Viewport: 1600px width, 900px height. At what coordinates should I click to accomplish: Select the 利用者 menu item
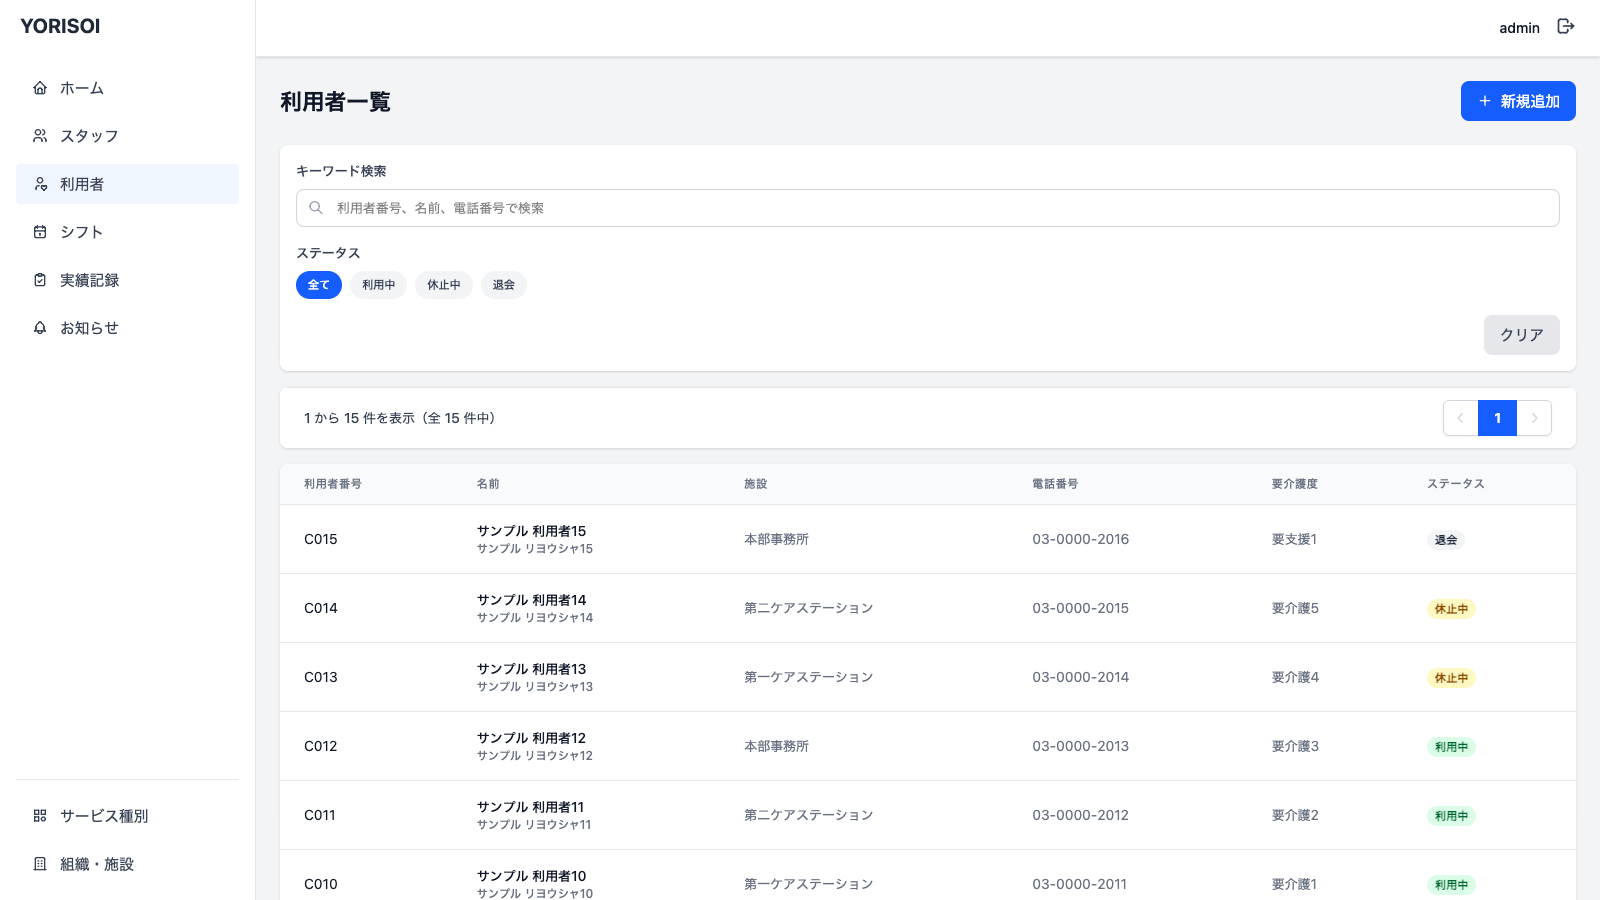127,184
